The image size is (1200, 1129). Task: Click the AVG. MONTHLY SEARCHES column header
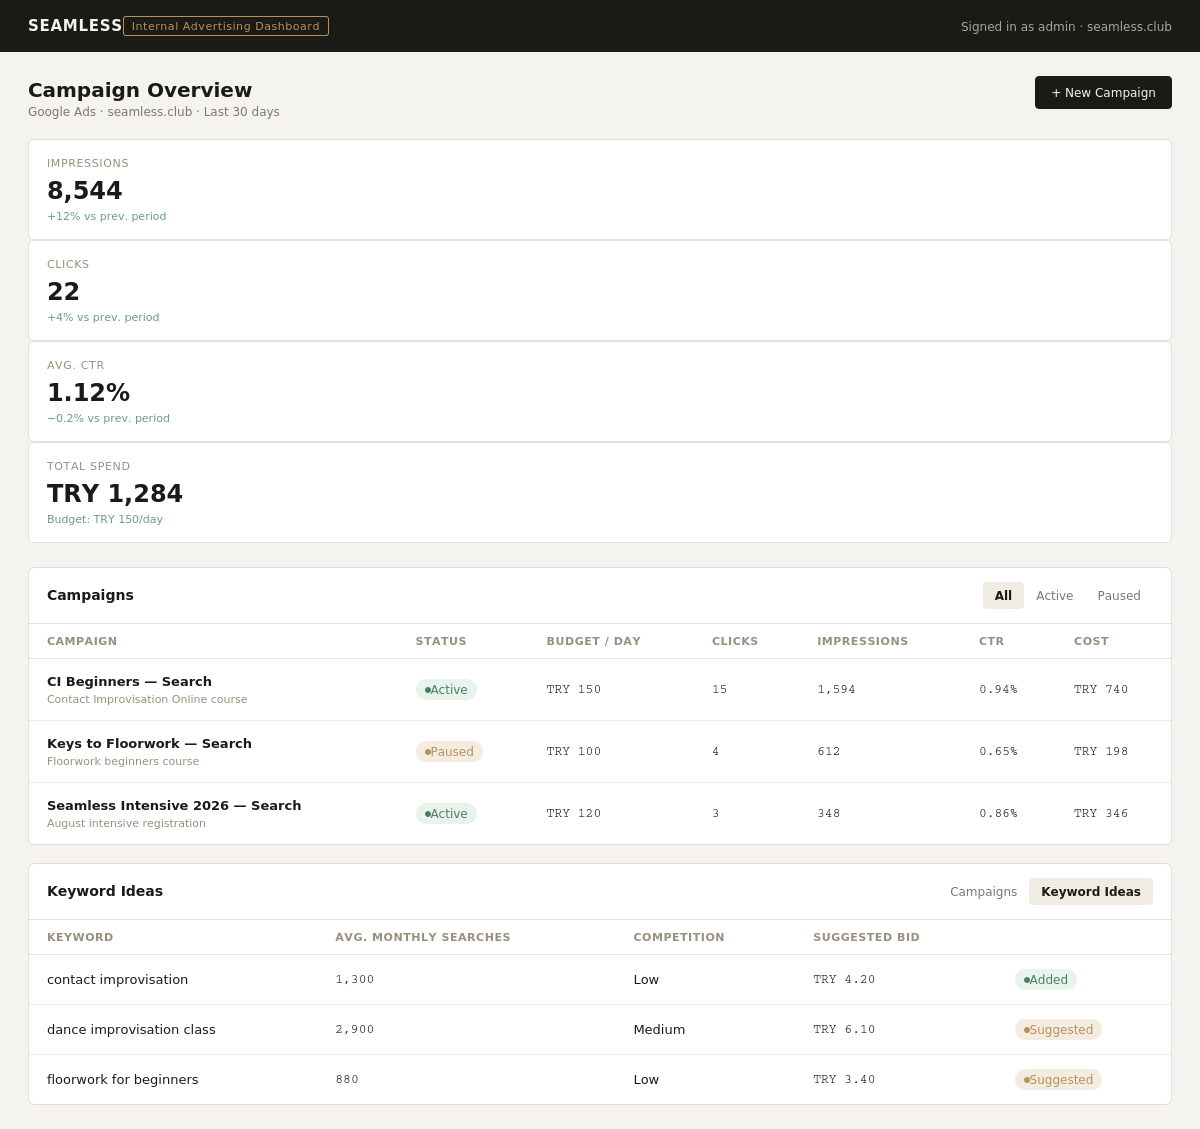click(423, 938)
